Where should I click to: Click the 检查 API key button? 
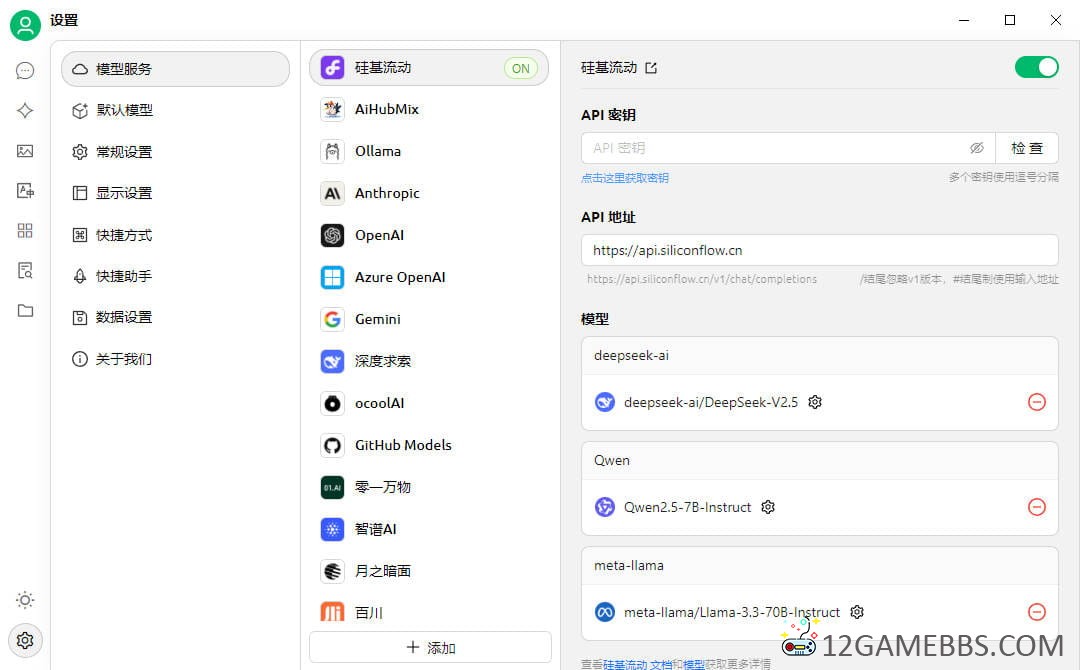coord(1027,148)
